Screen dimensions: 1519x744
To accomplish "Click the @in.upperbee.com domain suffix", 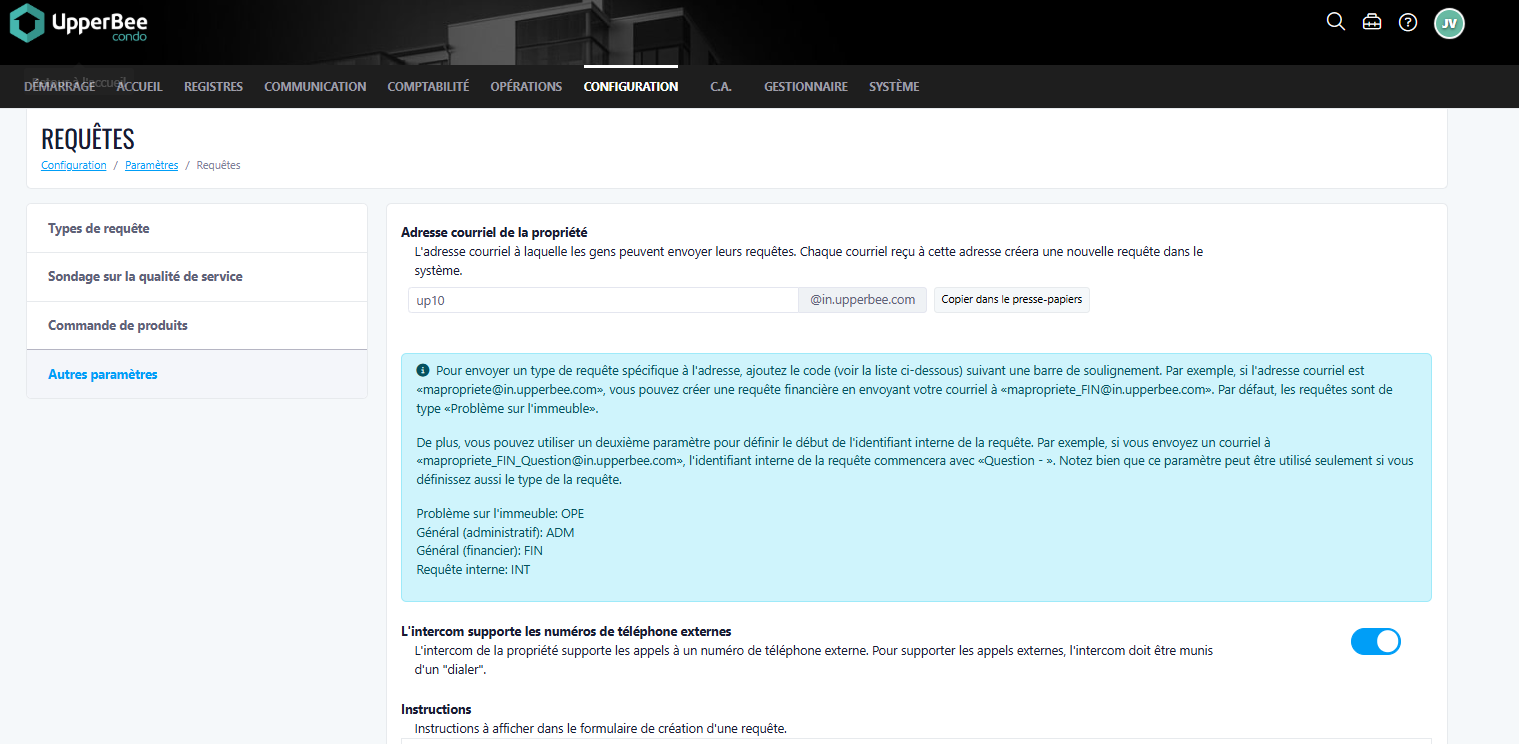I will [862, 300].
